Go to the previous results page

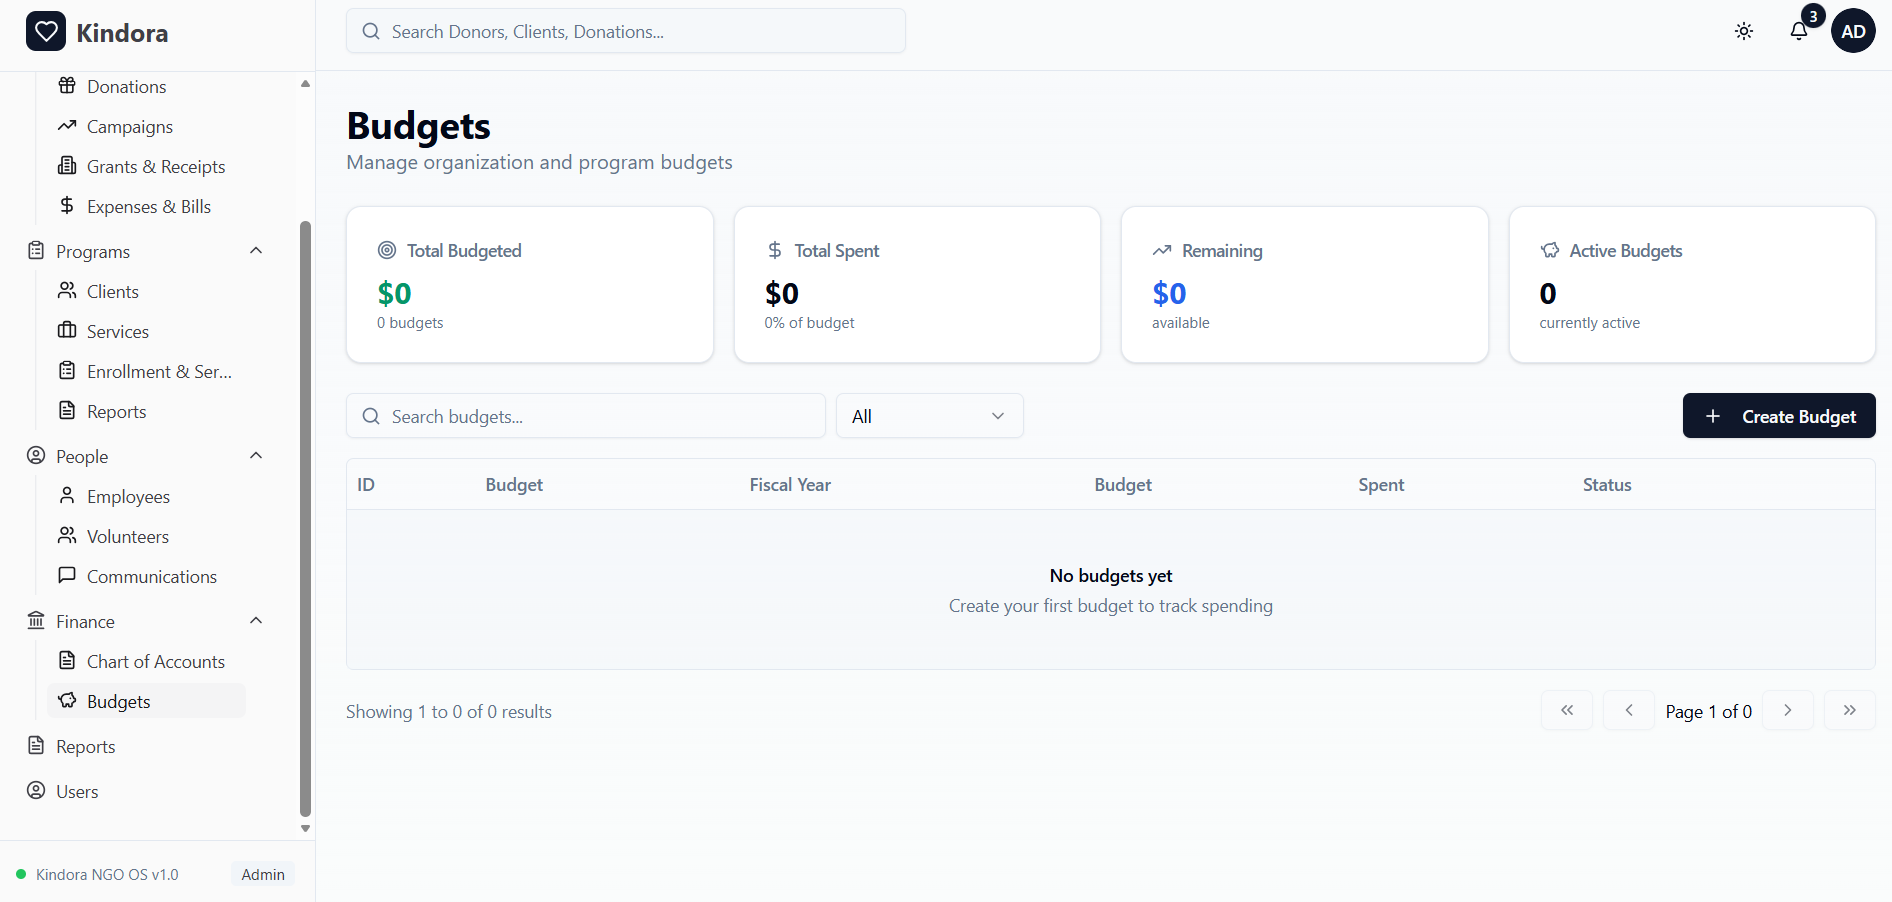pos(1629,710)
